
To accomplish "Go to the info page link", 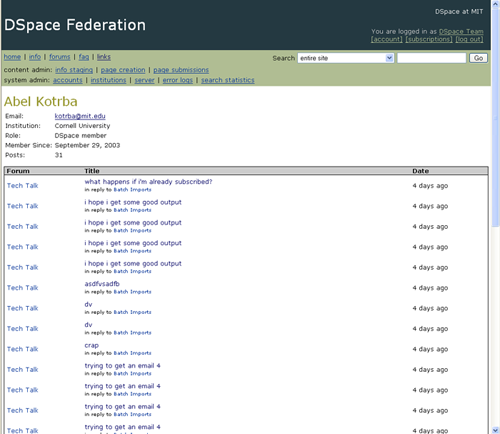I will [x=35, y=57].
